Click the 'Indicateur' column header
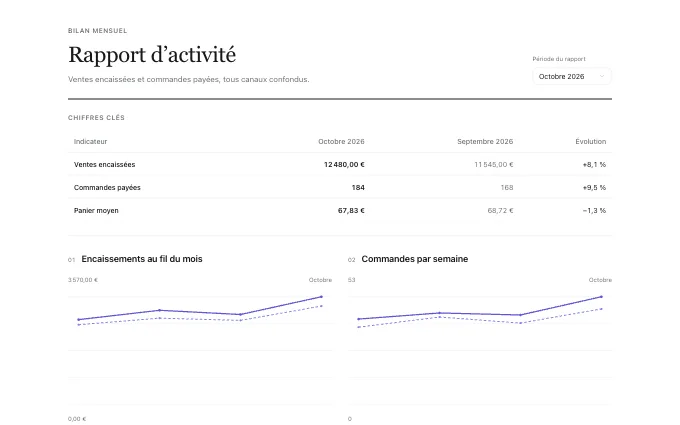680x425 pixels. 90,141
